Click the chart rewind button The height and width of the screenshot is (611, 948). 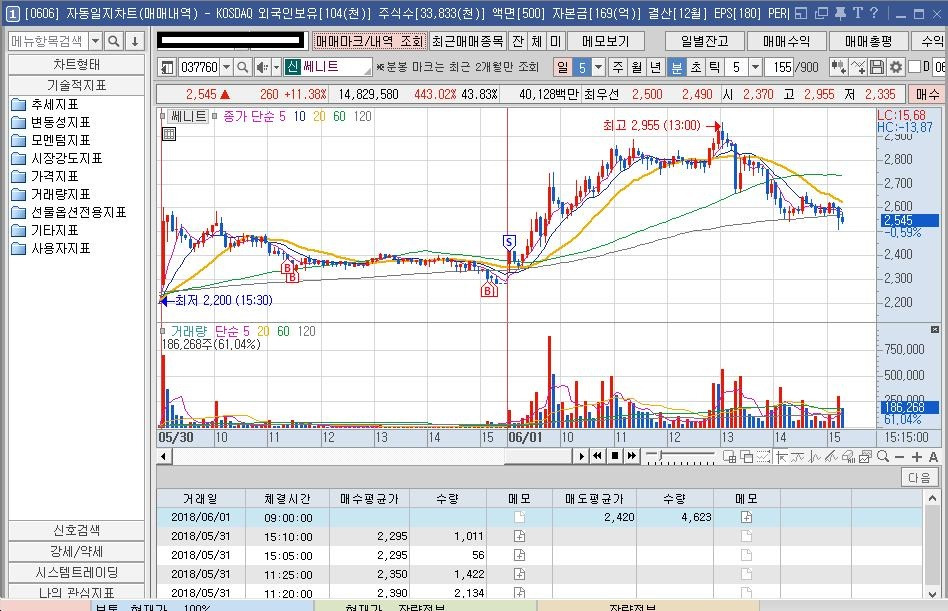(x=597, y=456)
